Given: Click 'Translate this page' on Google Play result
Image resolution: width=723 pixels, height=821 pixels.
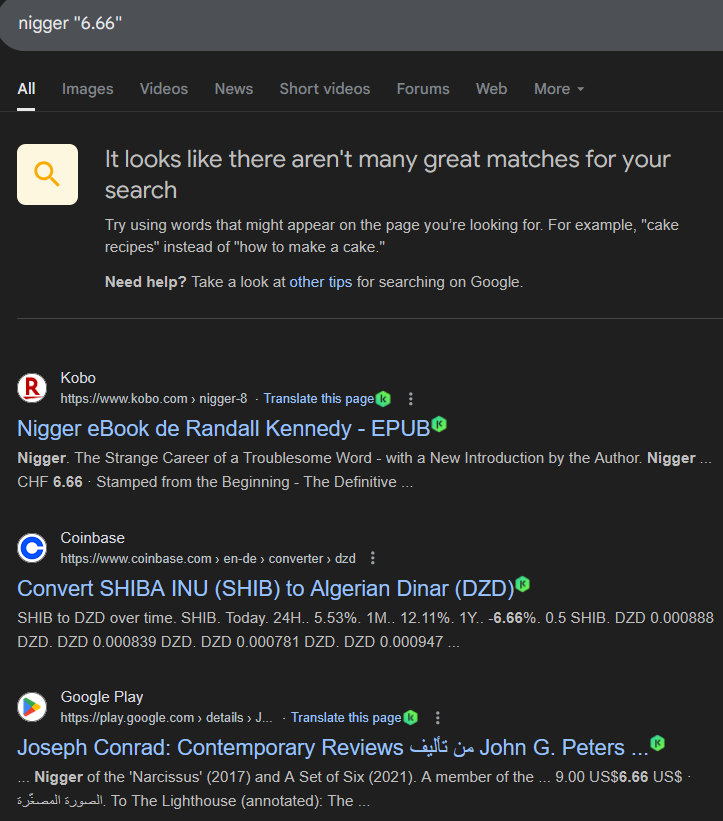Looking at the screenshot, I should click(346, 718).
